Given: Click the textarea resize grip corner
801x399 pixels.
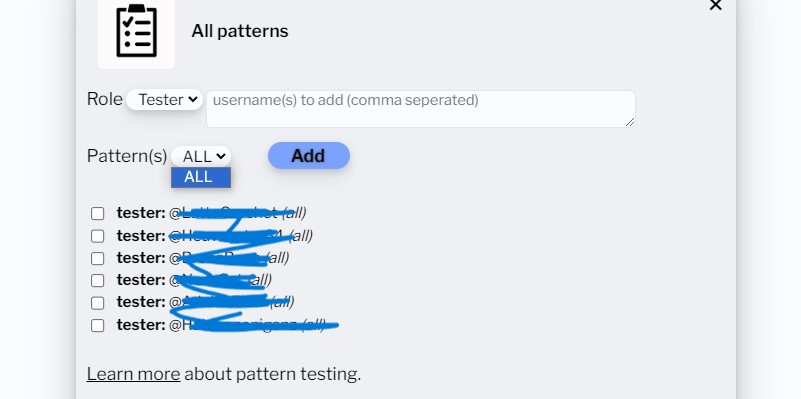Looking at the screenshot, I should (x=630, y=122).
